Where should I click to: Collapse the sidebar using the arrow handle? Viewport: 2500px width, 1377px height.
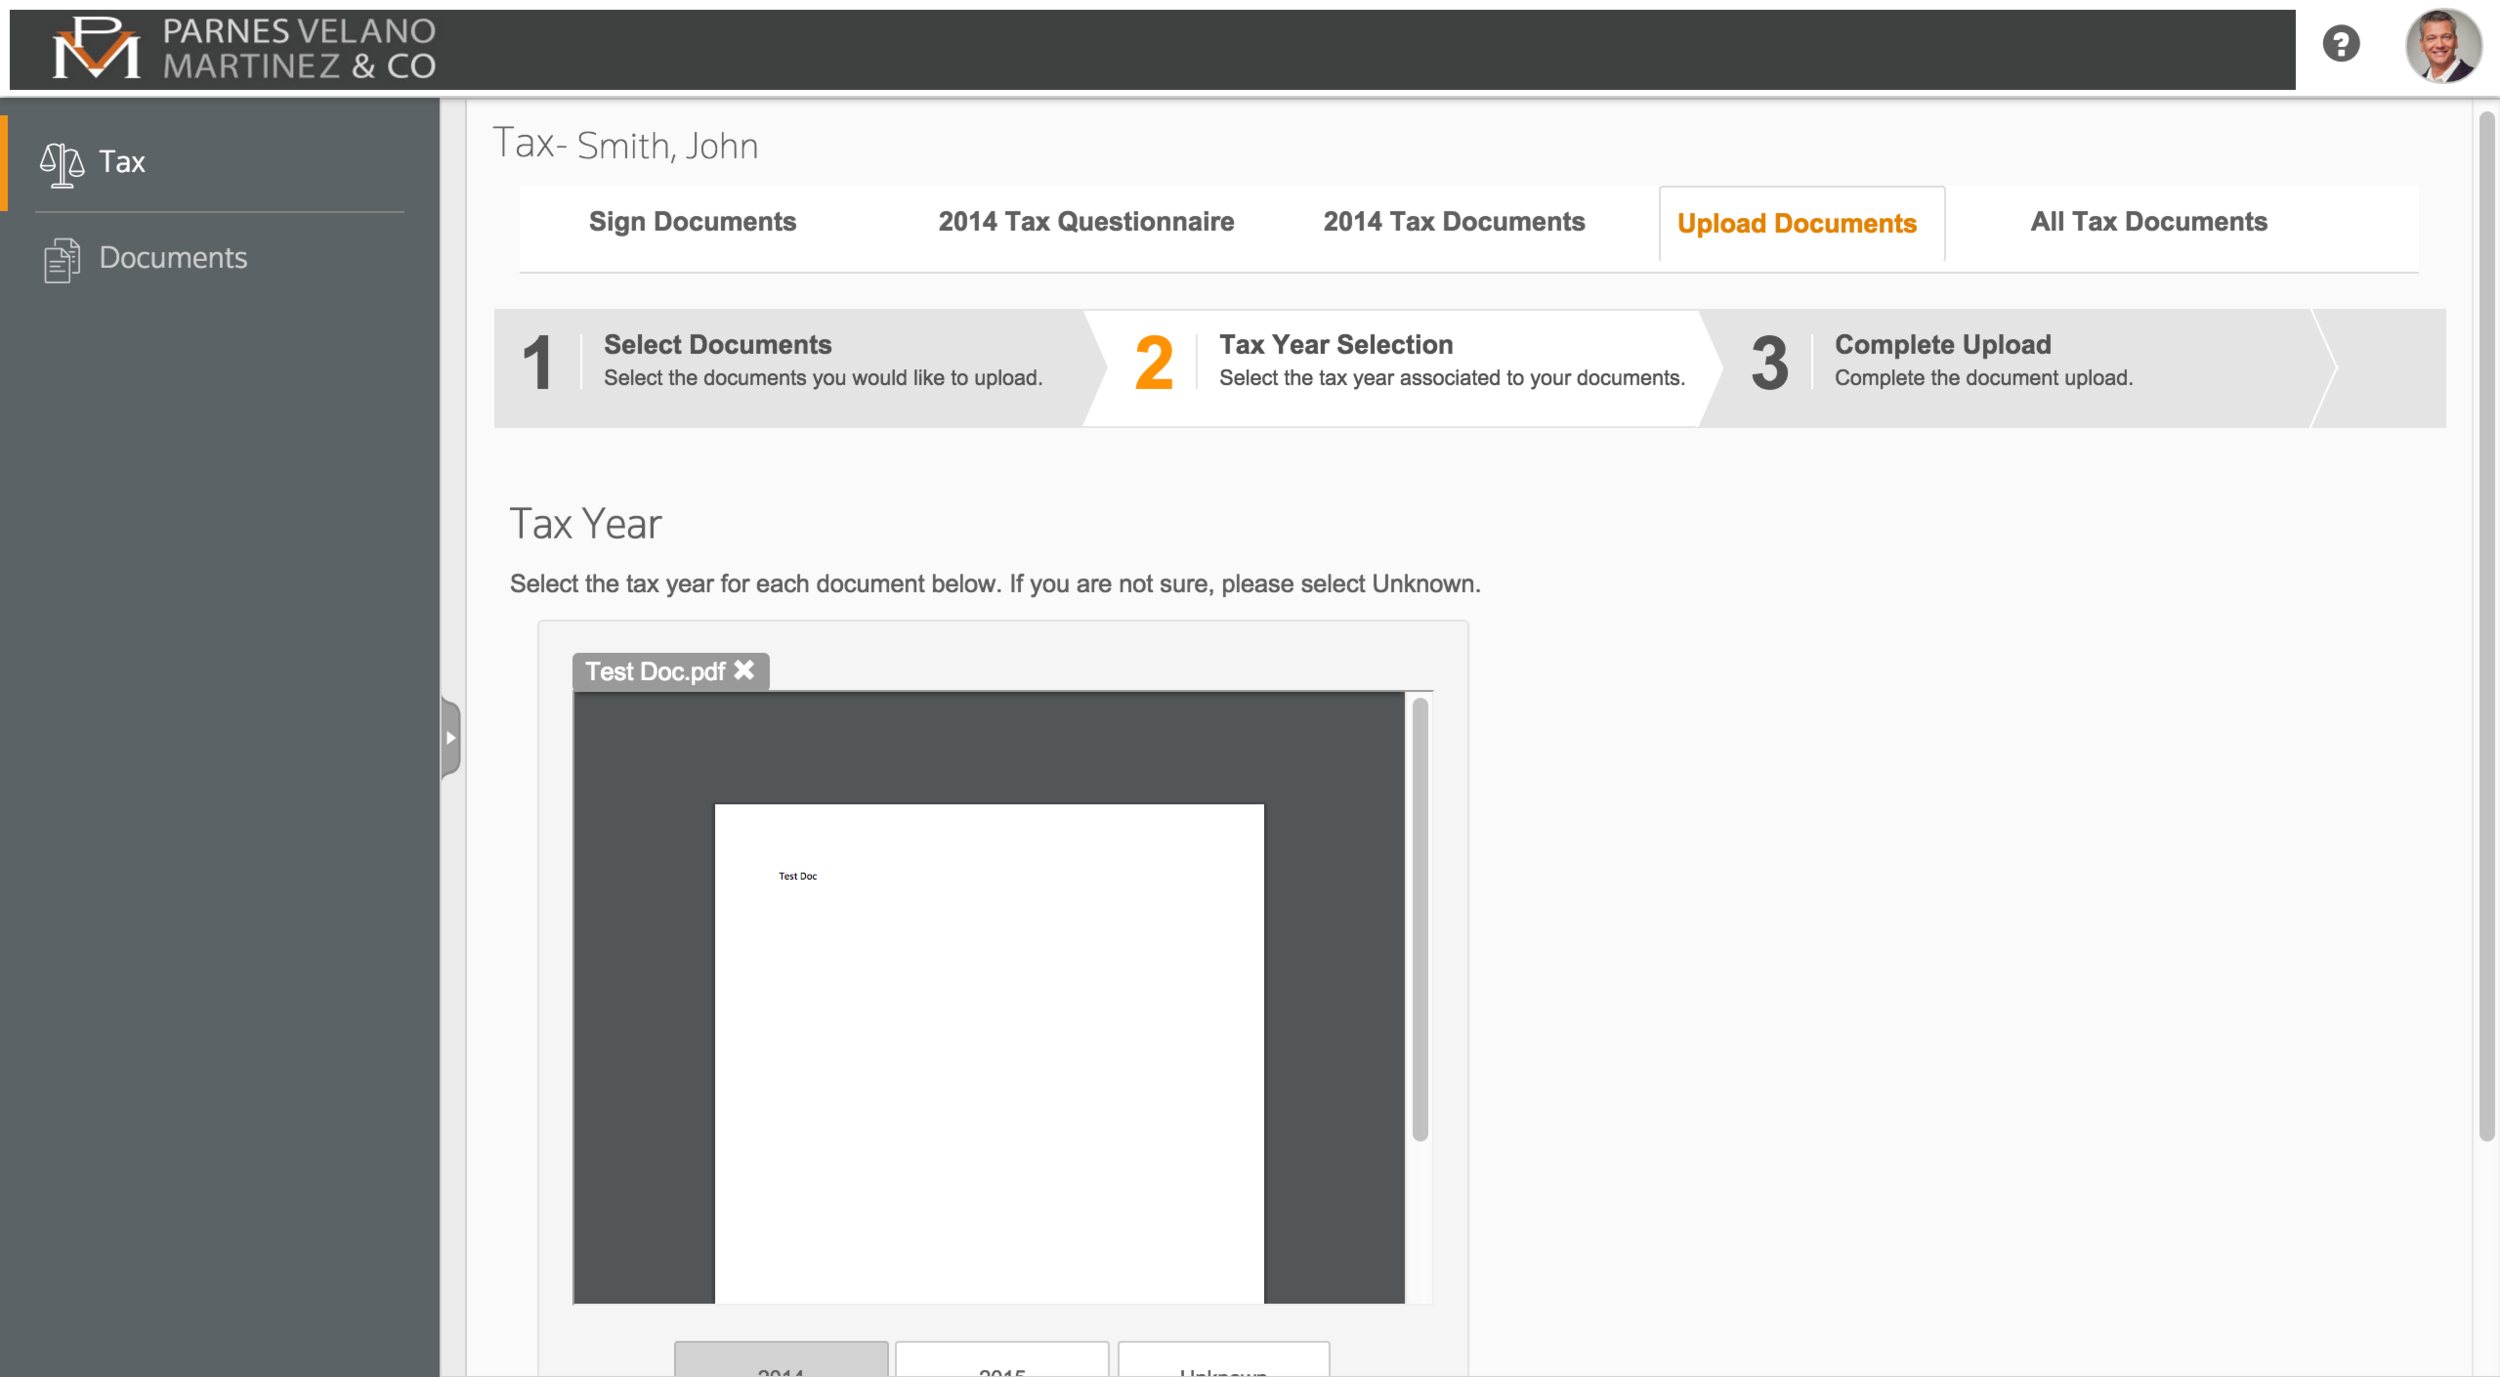pos(452,738)
